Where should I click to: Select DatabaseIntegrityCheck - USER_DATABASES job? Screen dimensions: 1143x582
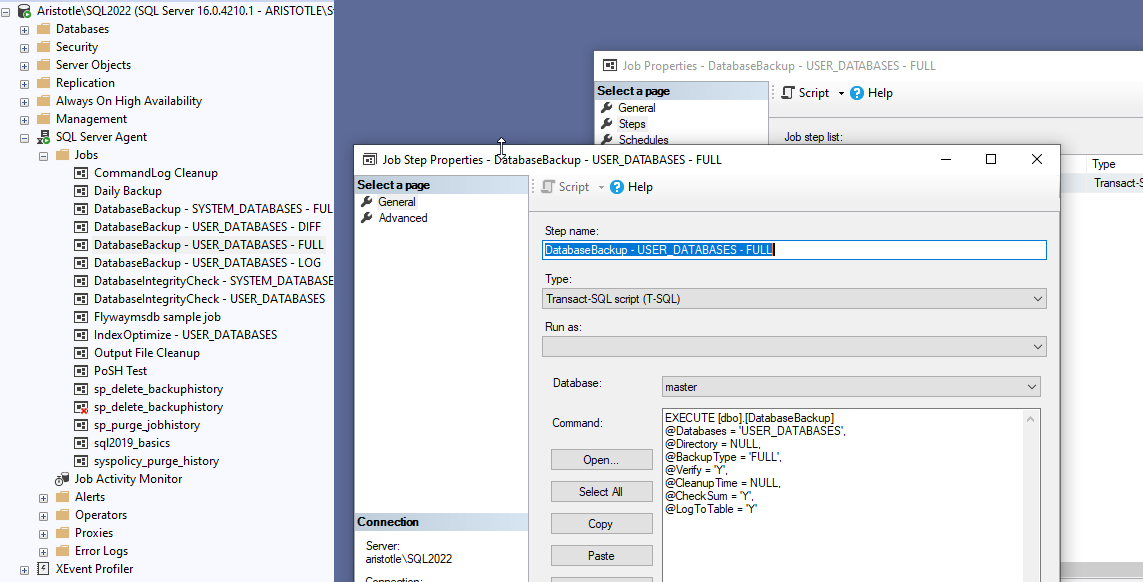209,299
